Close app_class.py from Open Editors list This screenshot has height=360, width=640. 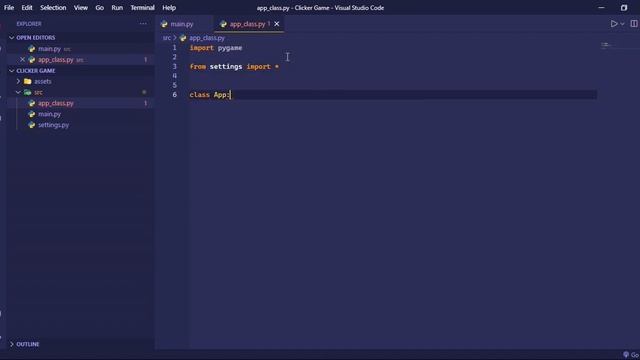[22, 60]
